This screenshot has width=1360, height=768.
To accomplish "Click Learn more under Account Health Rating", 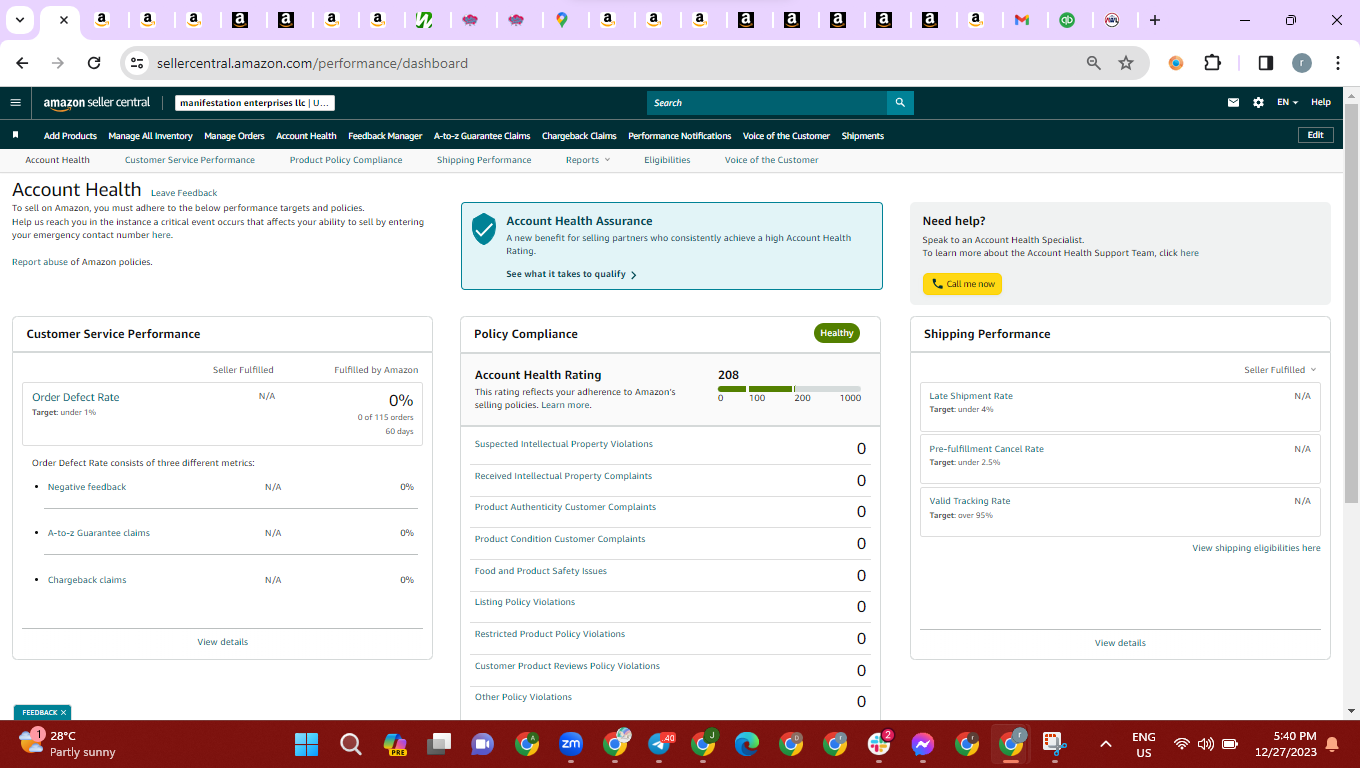I will tap(566, 405).
